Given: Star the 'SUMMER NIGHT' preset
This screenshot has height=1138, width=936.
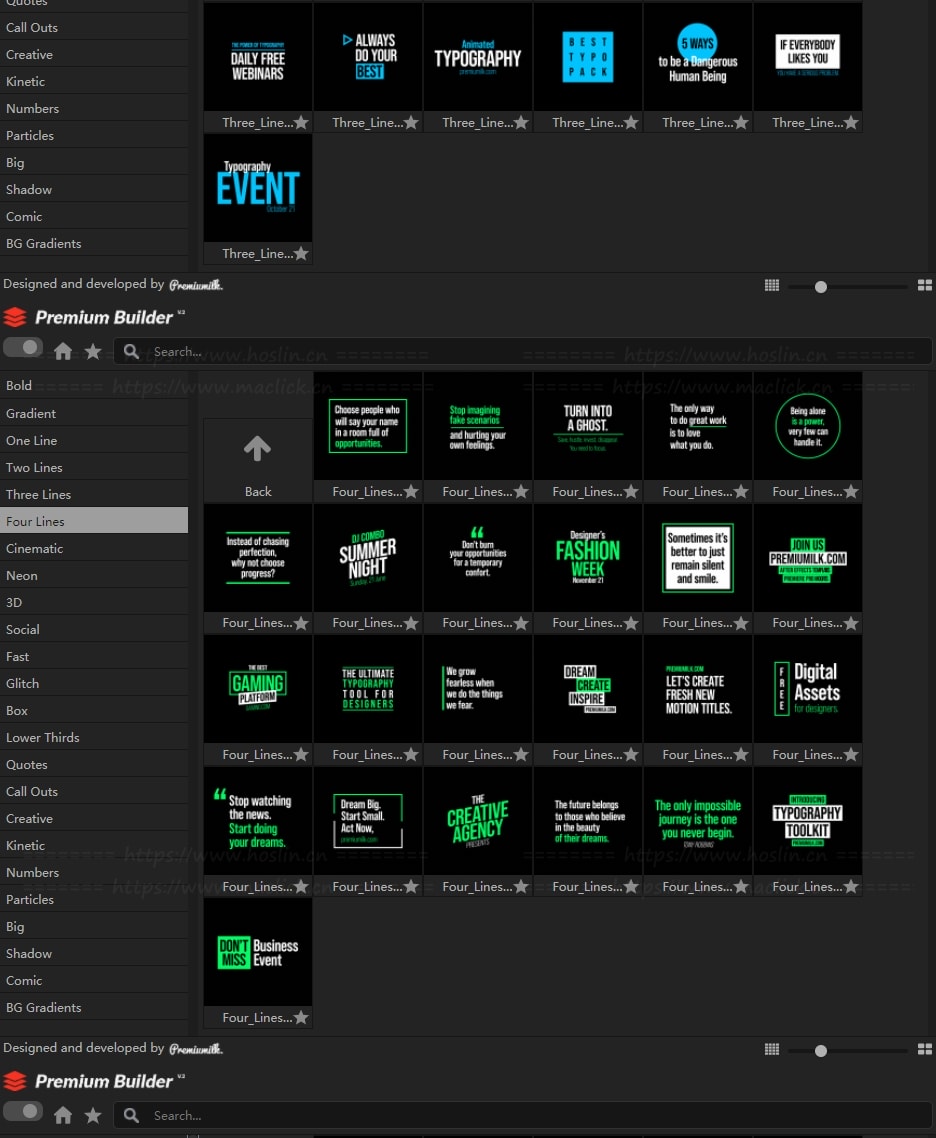Looking at the screenshot, I should 411,623.
